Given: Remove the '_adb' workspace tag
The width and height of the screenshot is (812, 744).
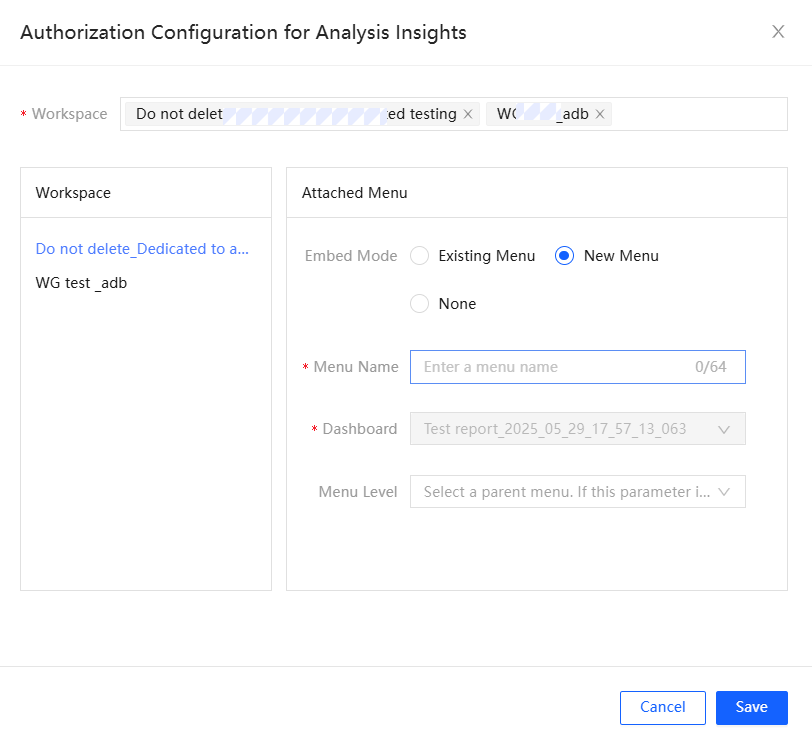Looking at the screenshot, I should pos(600,114).
